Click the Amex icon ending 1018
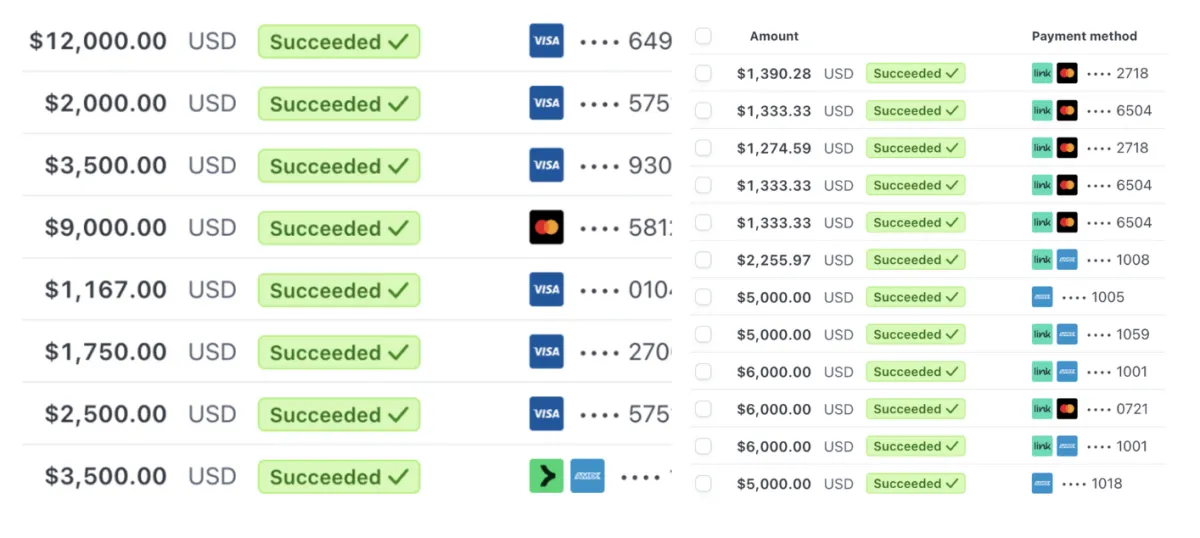Screen dimensions: 1200x538 pos(1042,484)
